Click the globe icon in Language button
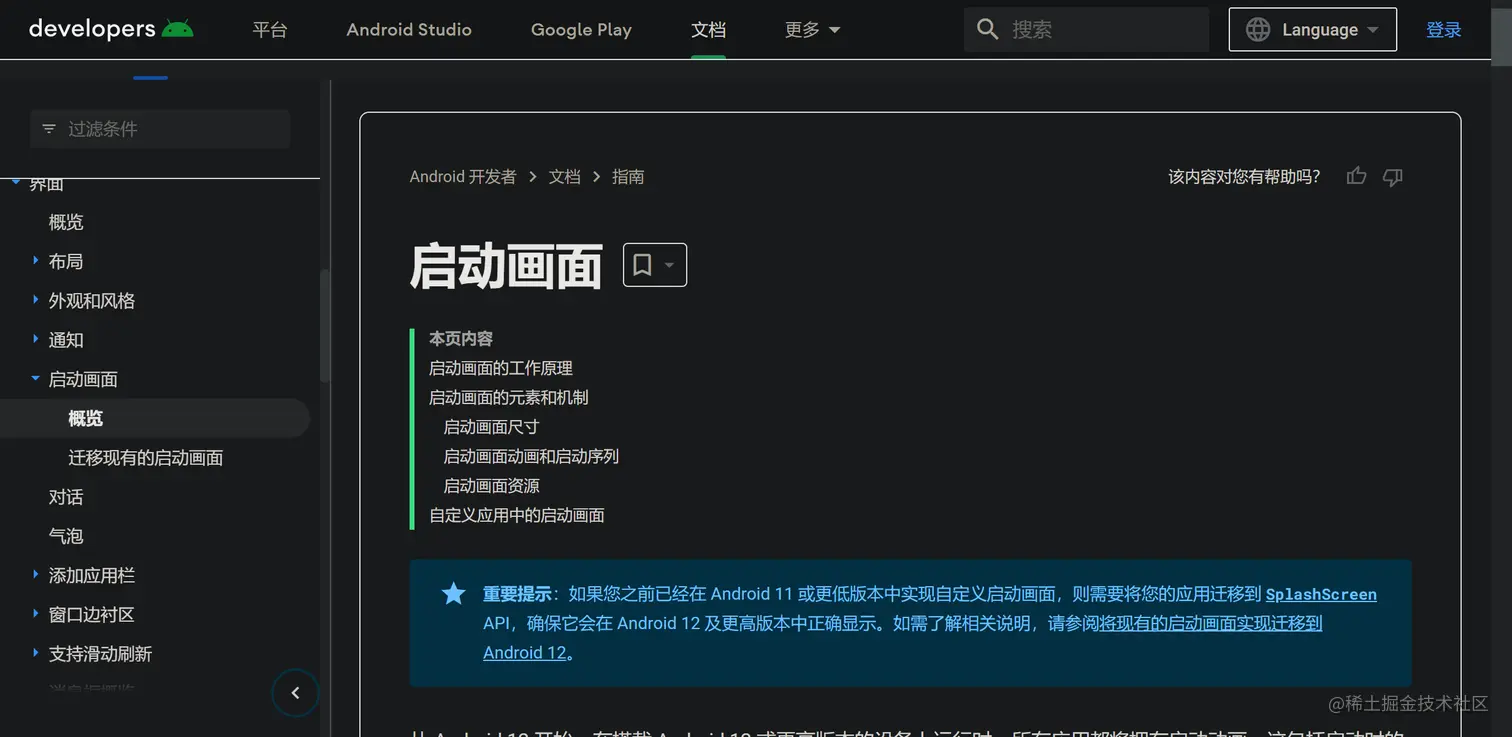1512x737 pixels. click(x=1258, y=30)
